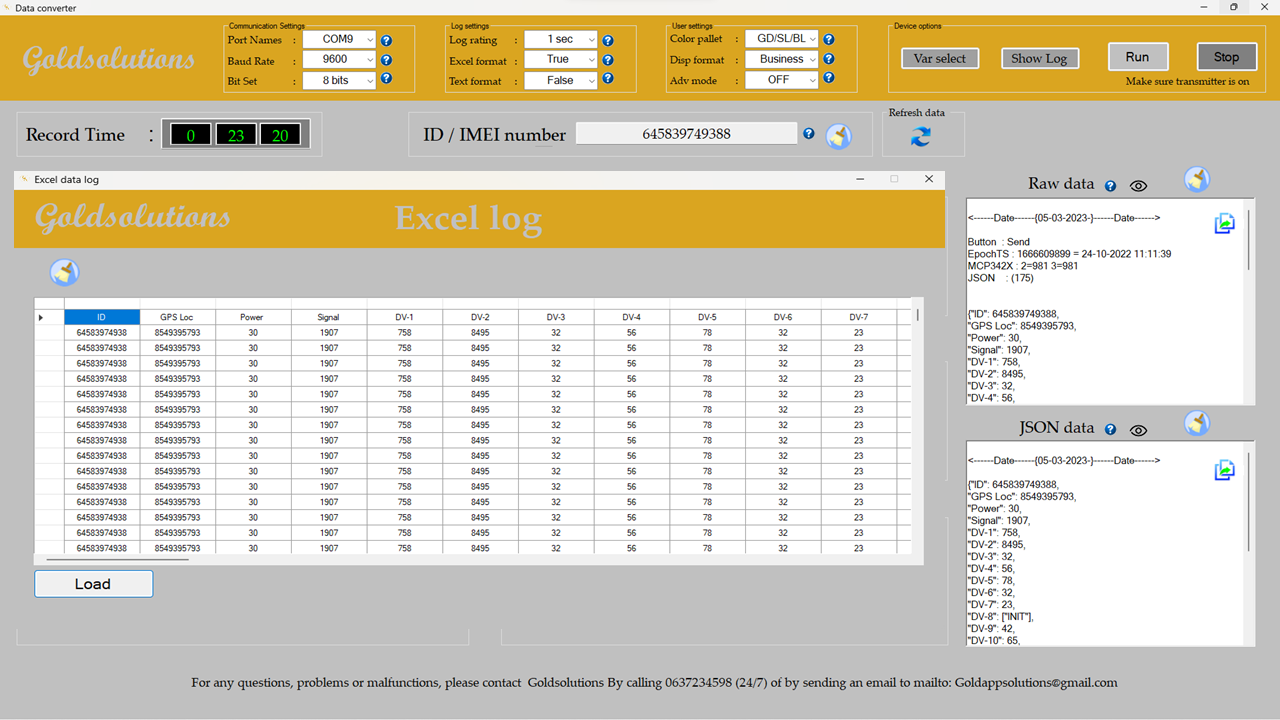Click the Record Time hours display

tap(190, 135)
